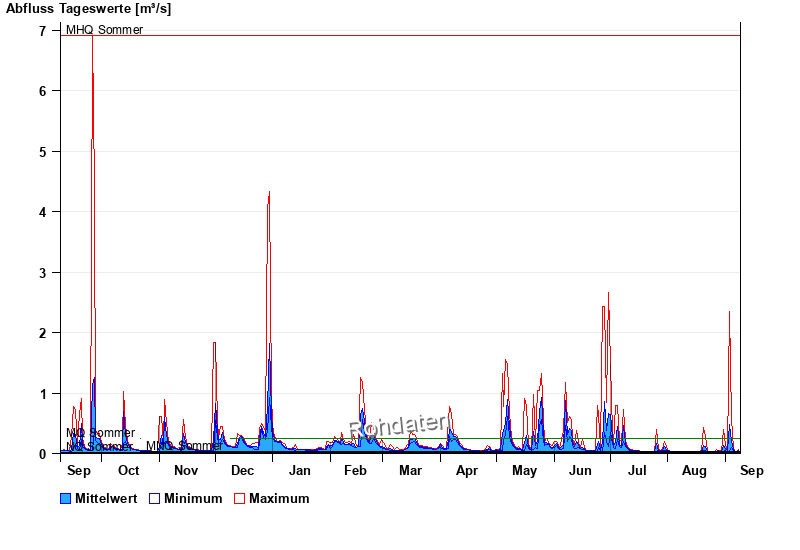Select the Jul month label on the x-axis
Image resolution: width=800 pixels, height=550 pixels.
coord(637,470)
